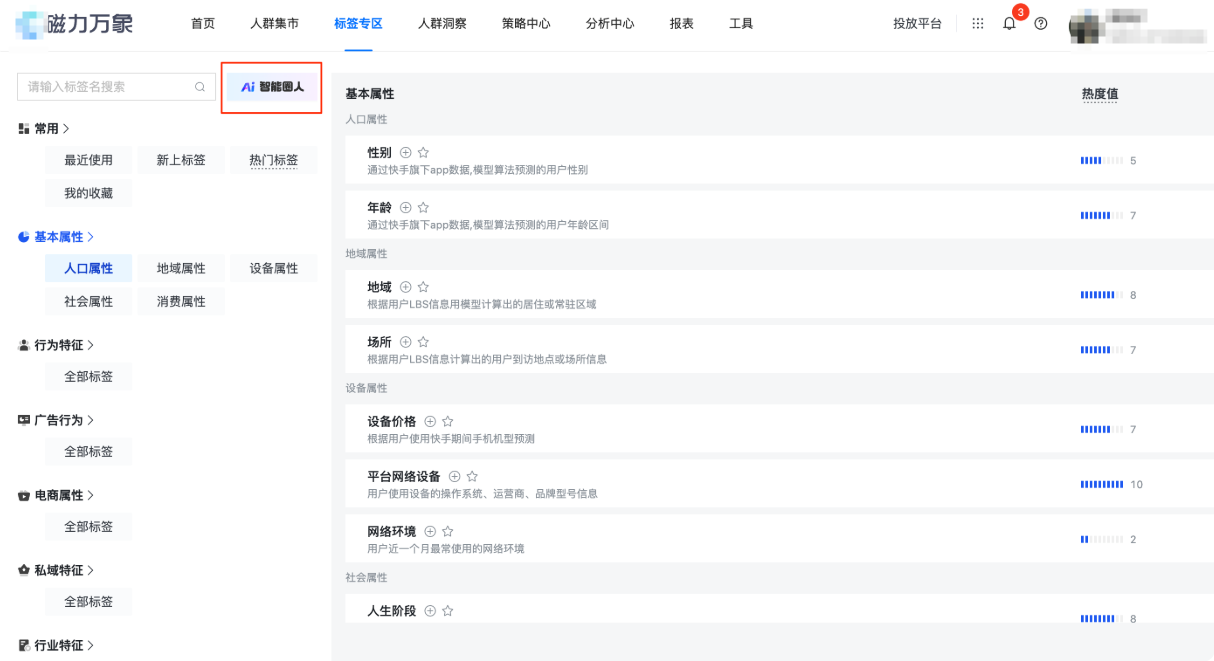Star the 人生阶段 tag as a favorite
The image size is (1214, 661).
447,610
